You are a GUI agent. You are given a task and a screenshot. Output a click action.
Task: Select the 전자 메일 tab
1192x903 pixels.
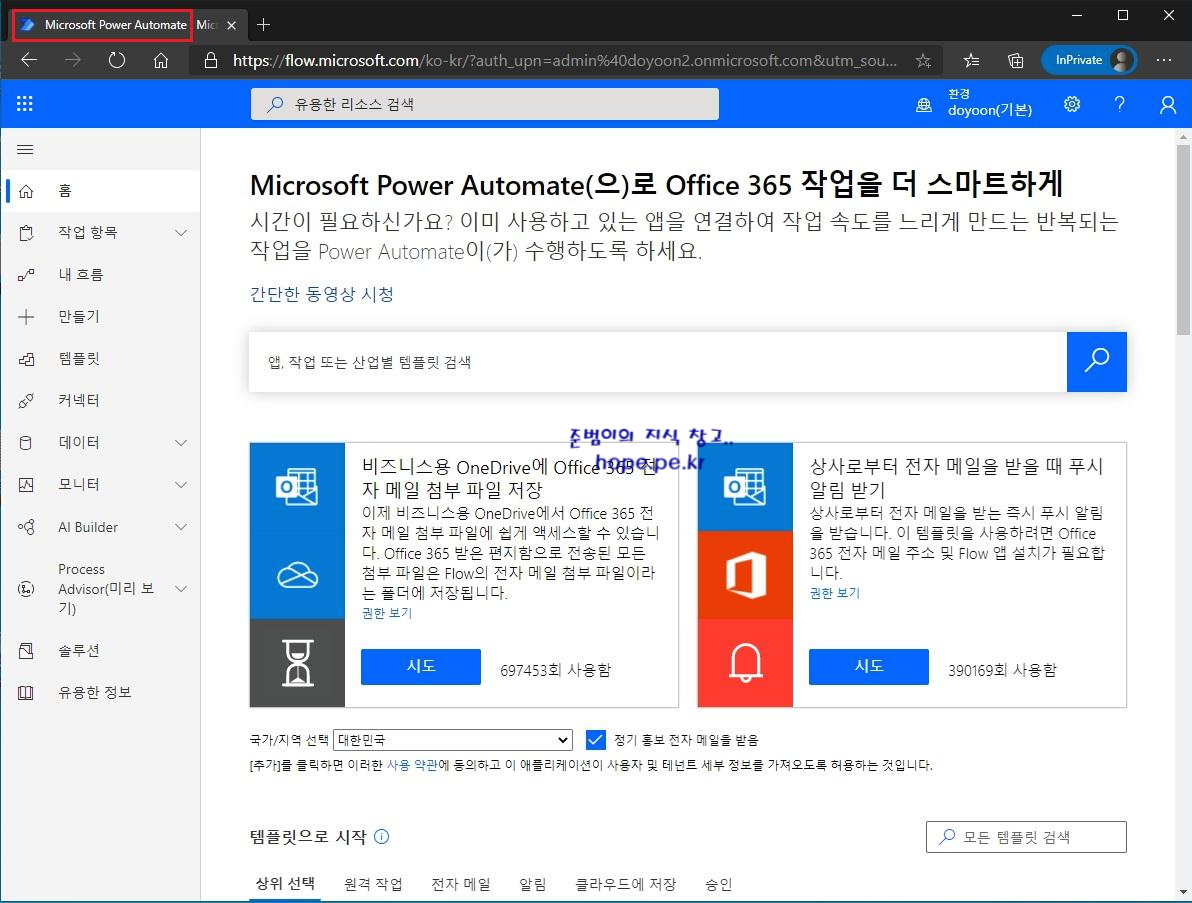[x=461, y=884]
